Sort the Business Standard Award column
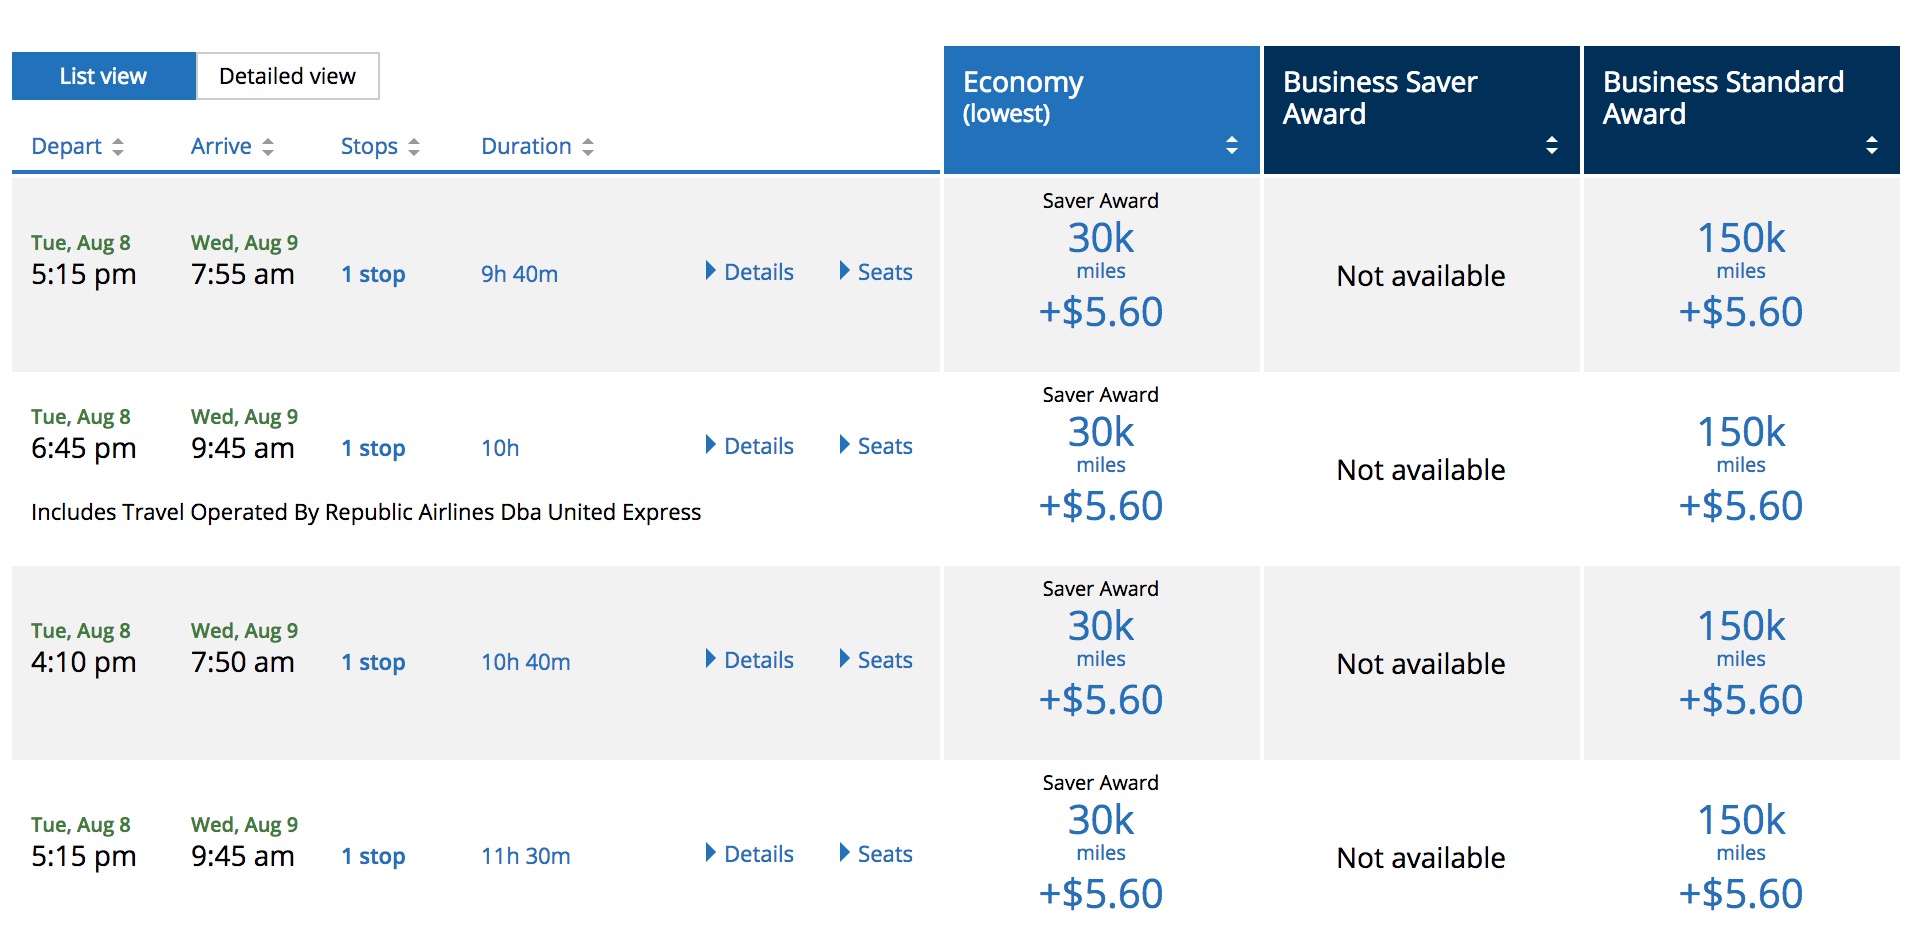1906x950 pixels. pyautogui.click(x=1871, y=145)
